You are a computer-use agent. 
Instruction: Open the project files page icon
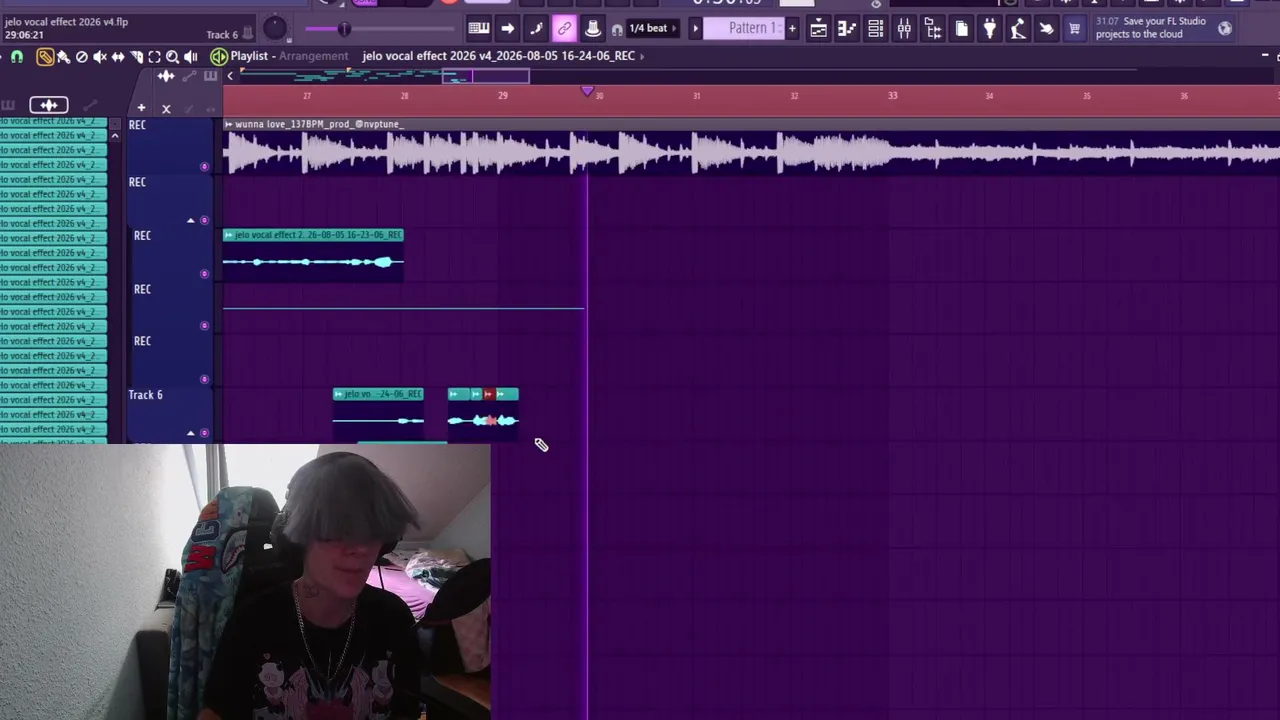tap(961, 29)
